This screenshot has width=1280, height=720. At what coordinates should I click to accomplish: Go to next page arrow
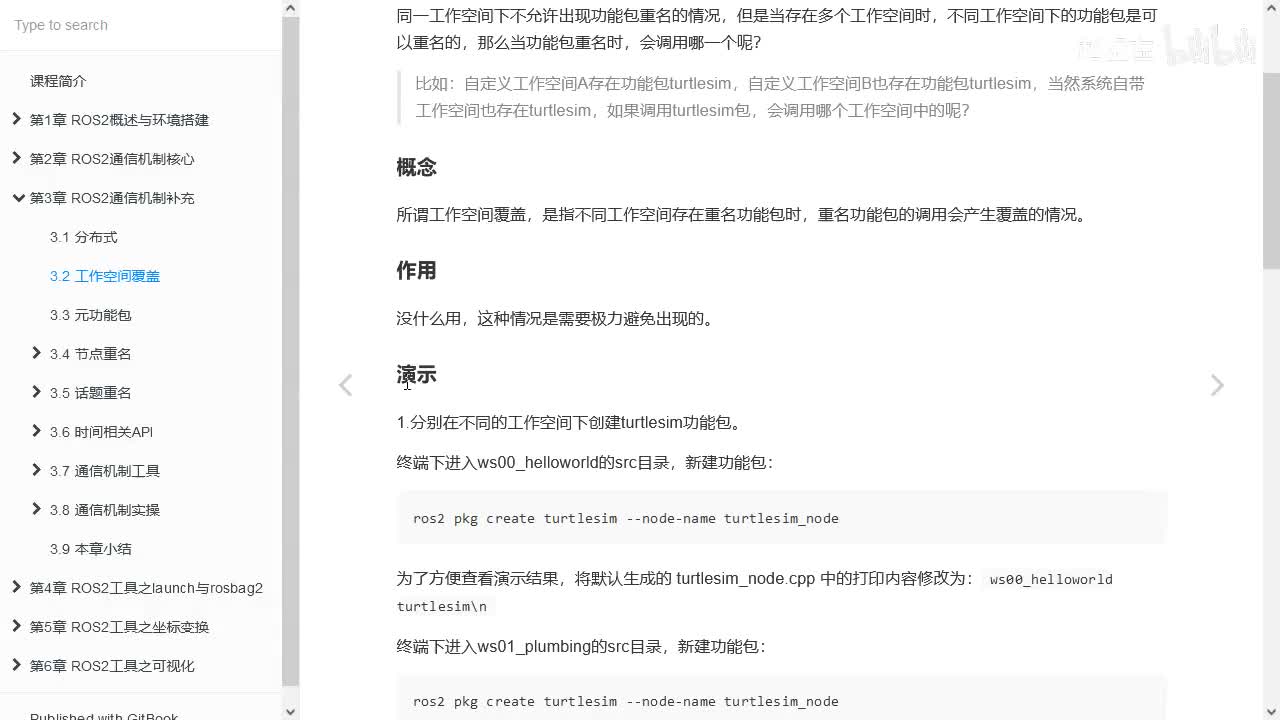(x=1217, y=385)
